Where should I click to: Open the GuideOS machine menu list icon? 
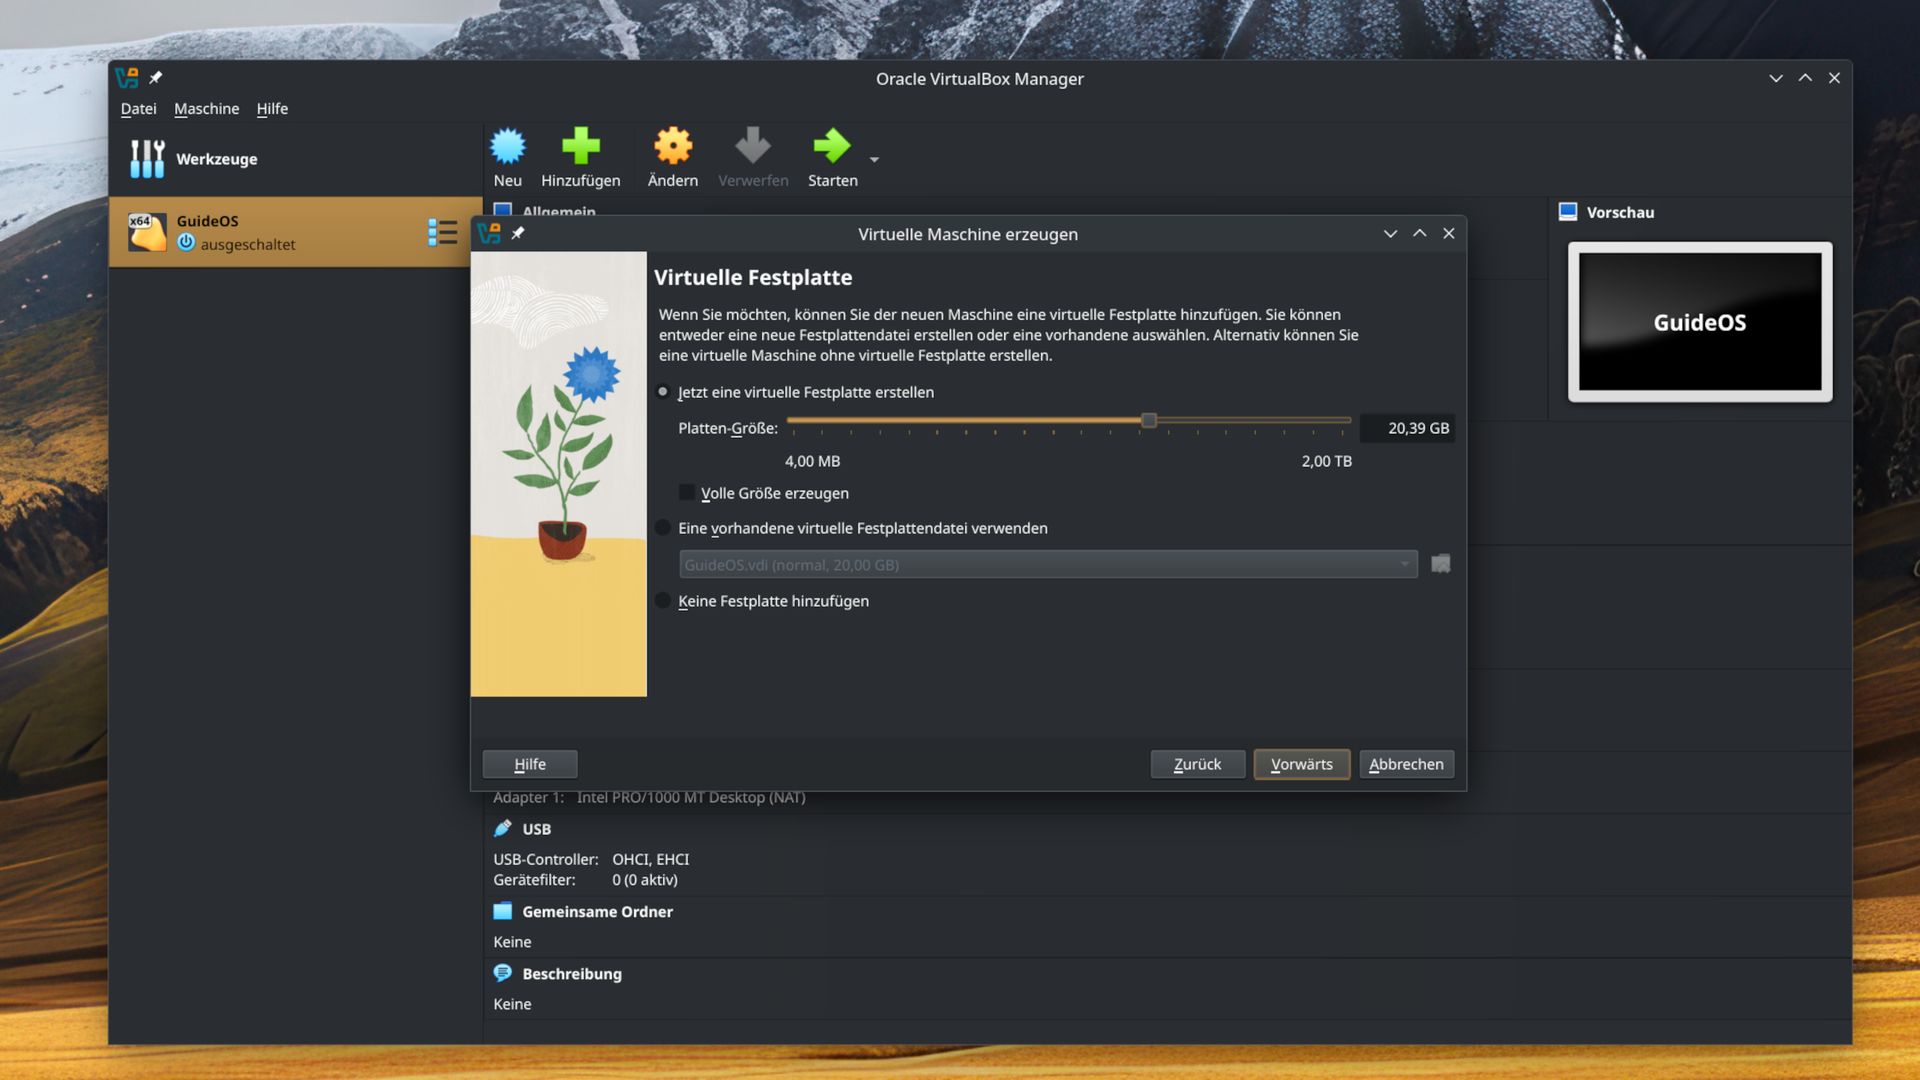(442, 232)
